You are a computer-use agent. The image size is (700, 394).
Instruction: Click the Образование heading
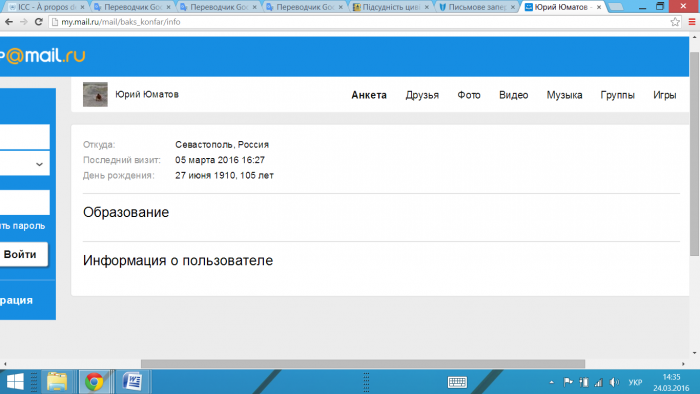[x=126, y=212]
